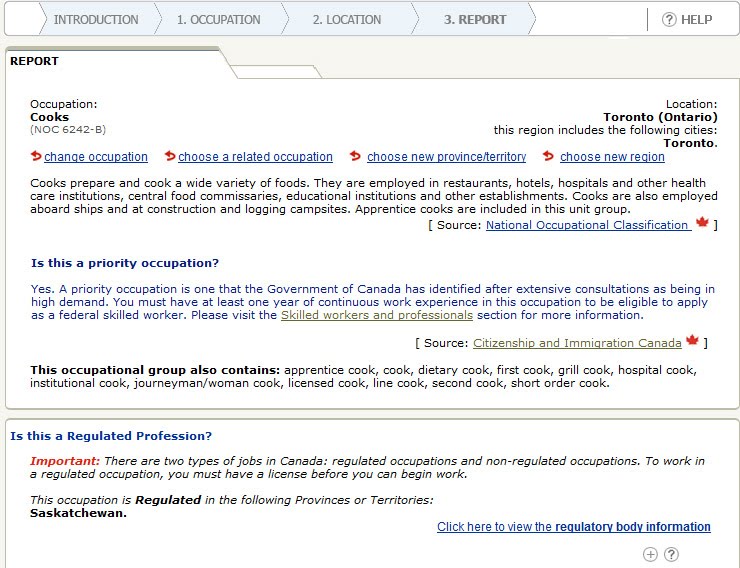Click the heading Is this a Regulated Profession?

(x=111, y=436)
